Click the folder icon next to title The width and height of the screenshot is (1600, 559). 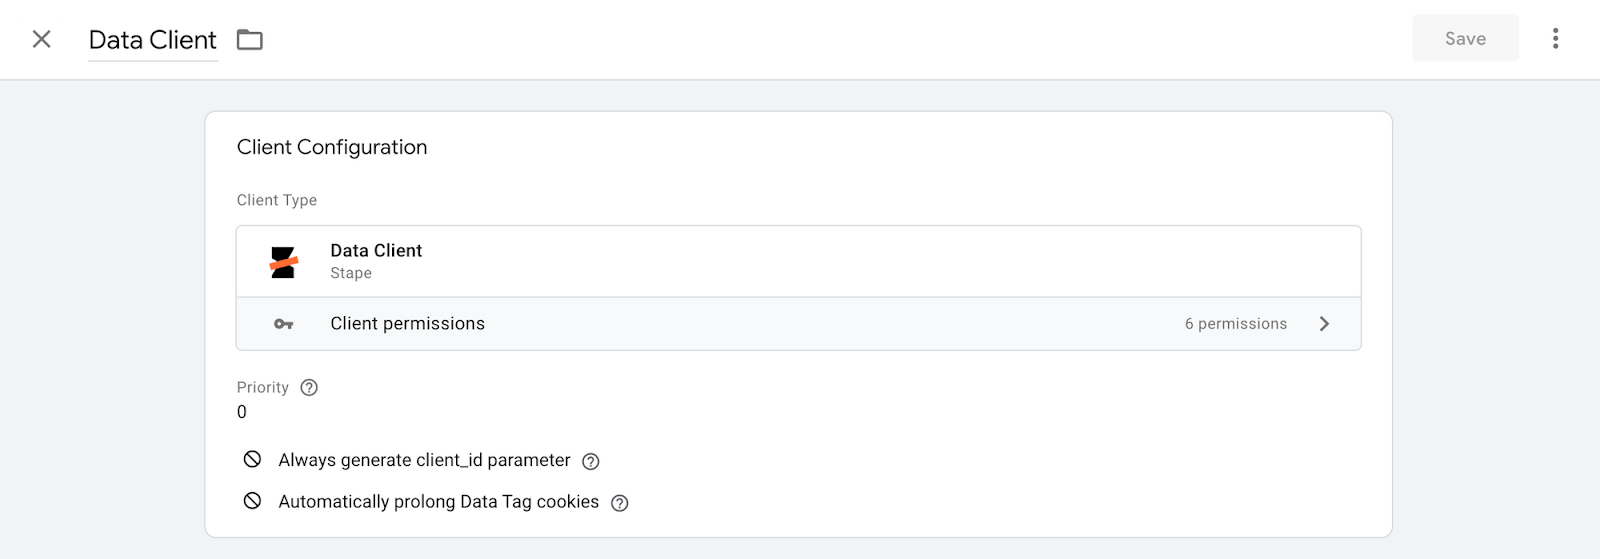point(249,40)
